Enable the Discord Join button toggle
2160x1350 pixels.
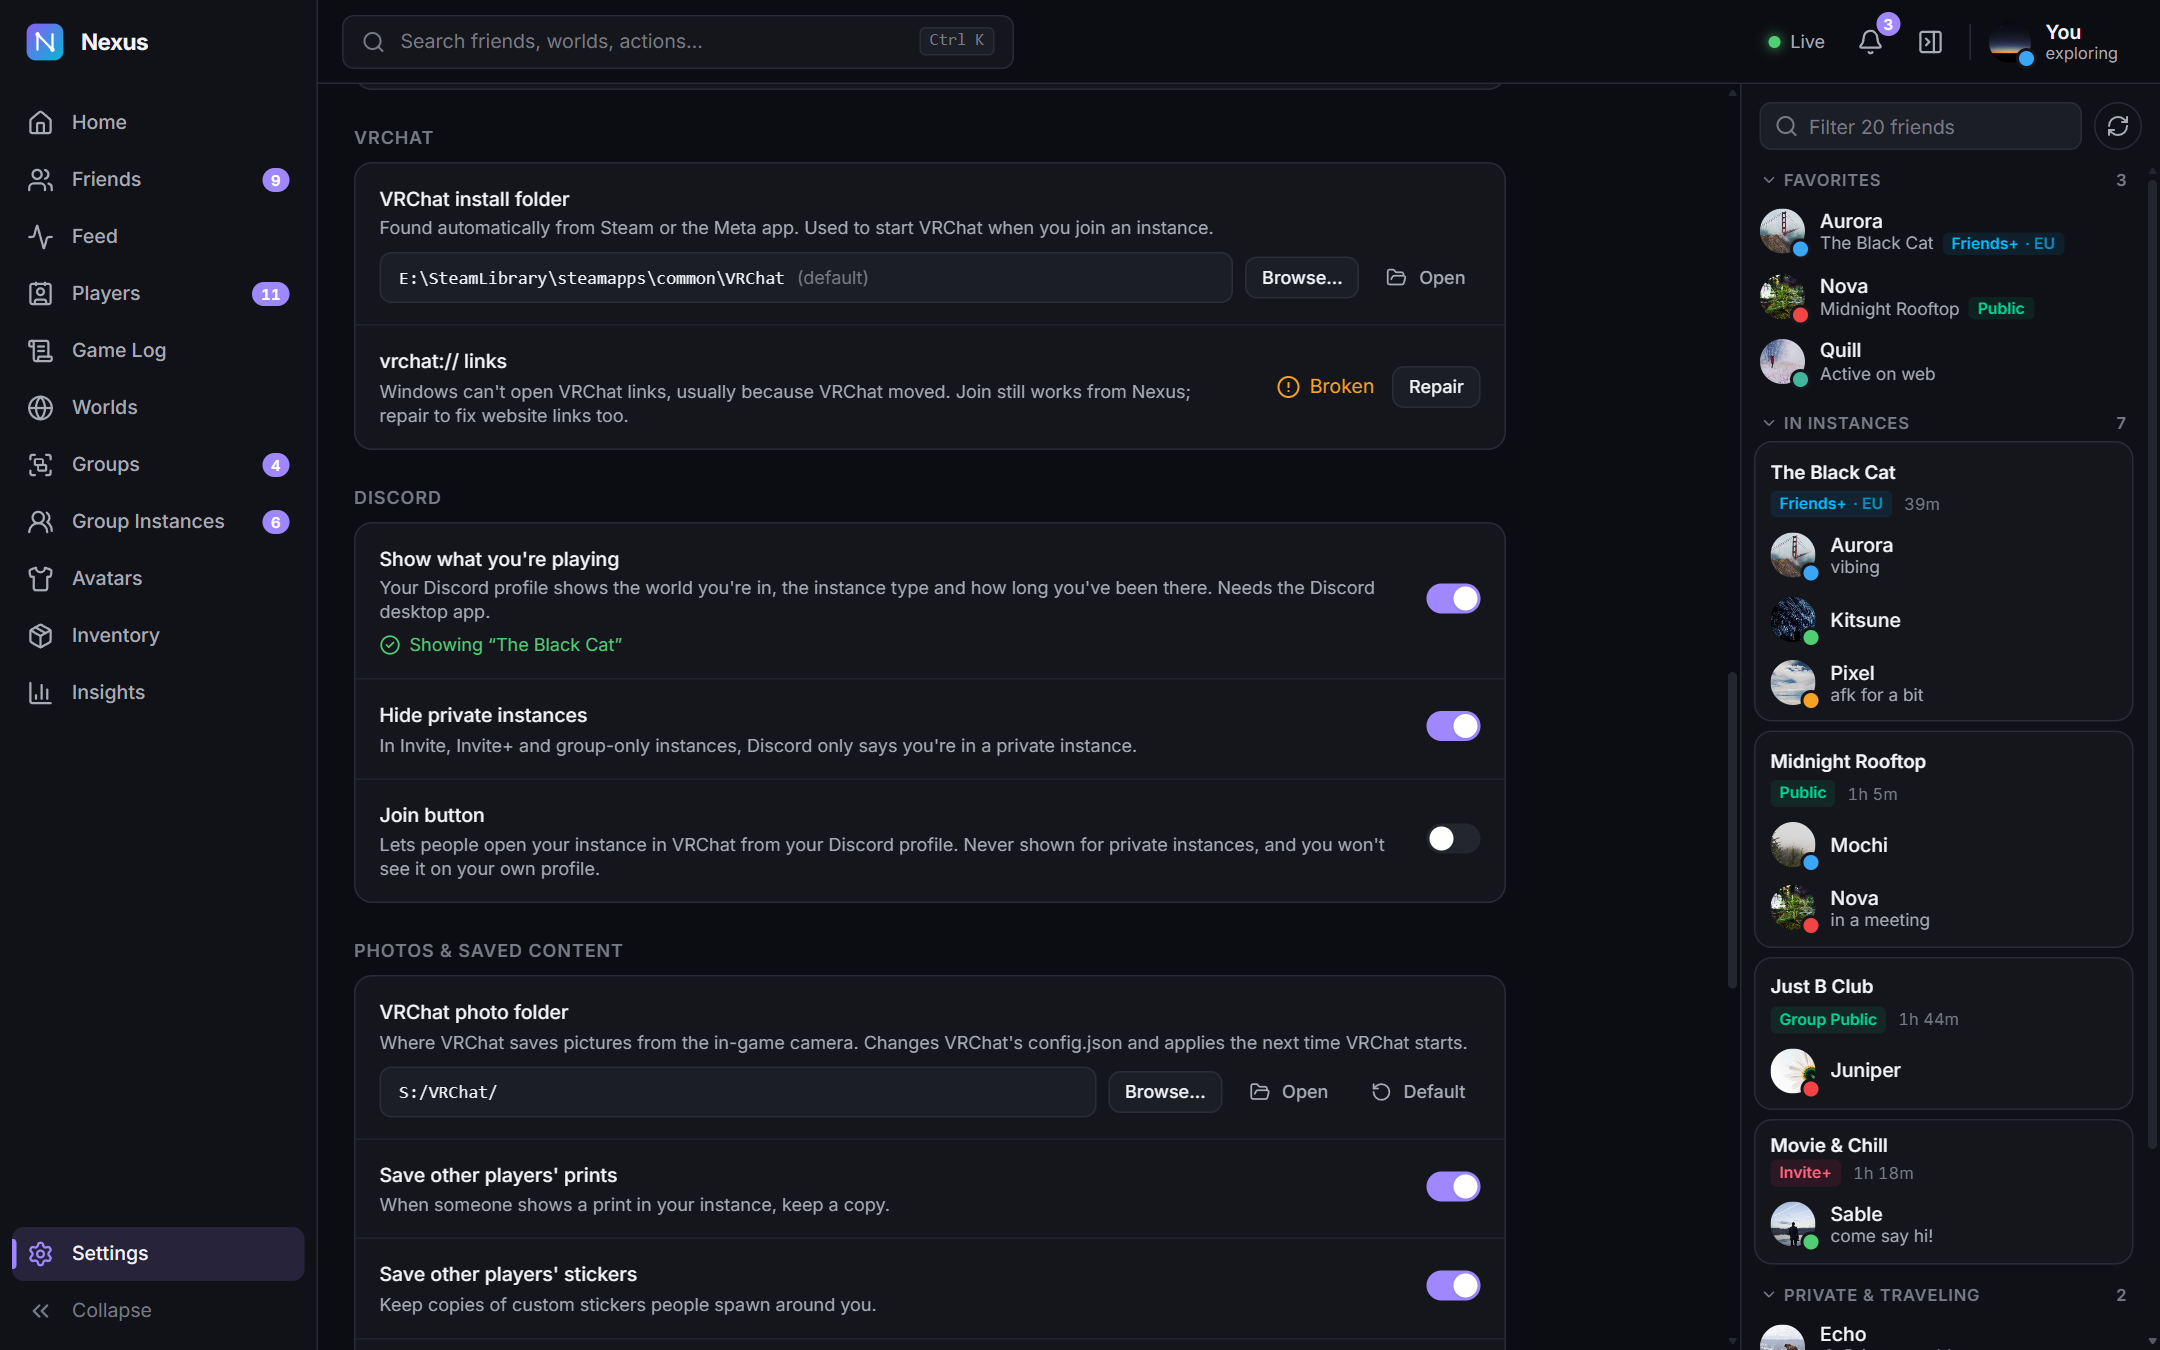(x=1453, y=838)
